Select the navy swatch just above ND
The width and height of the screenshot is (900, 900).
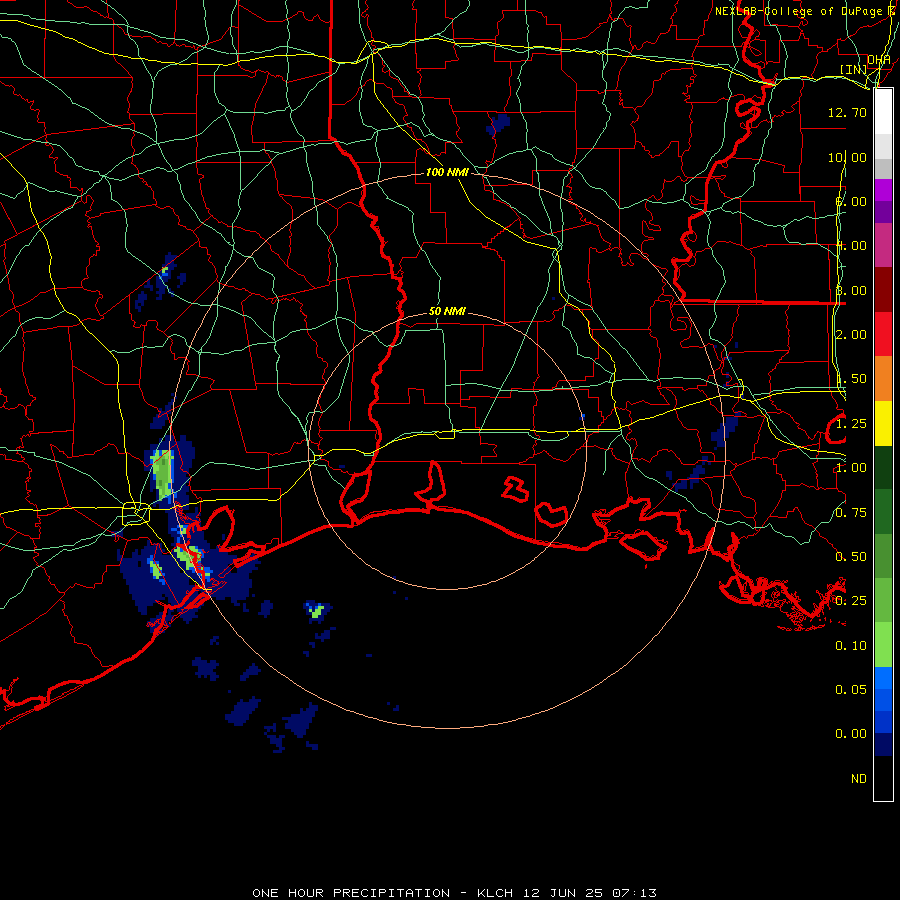pos(883,744)
